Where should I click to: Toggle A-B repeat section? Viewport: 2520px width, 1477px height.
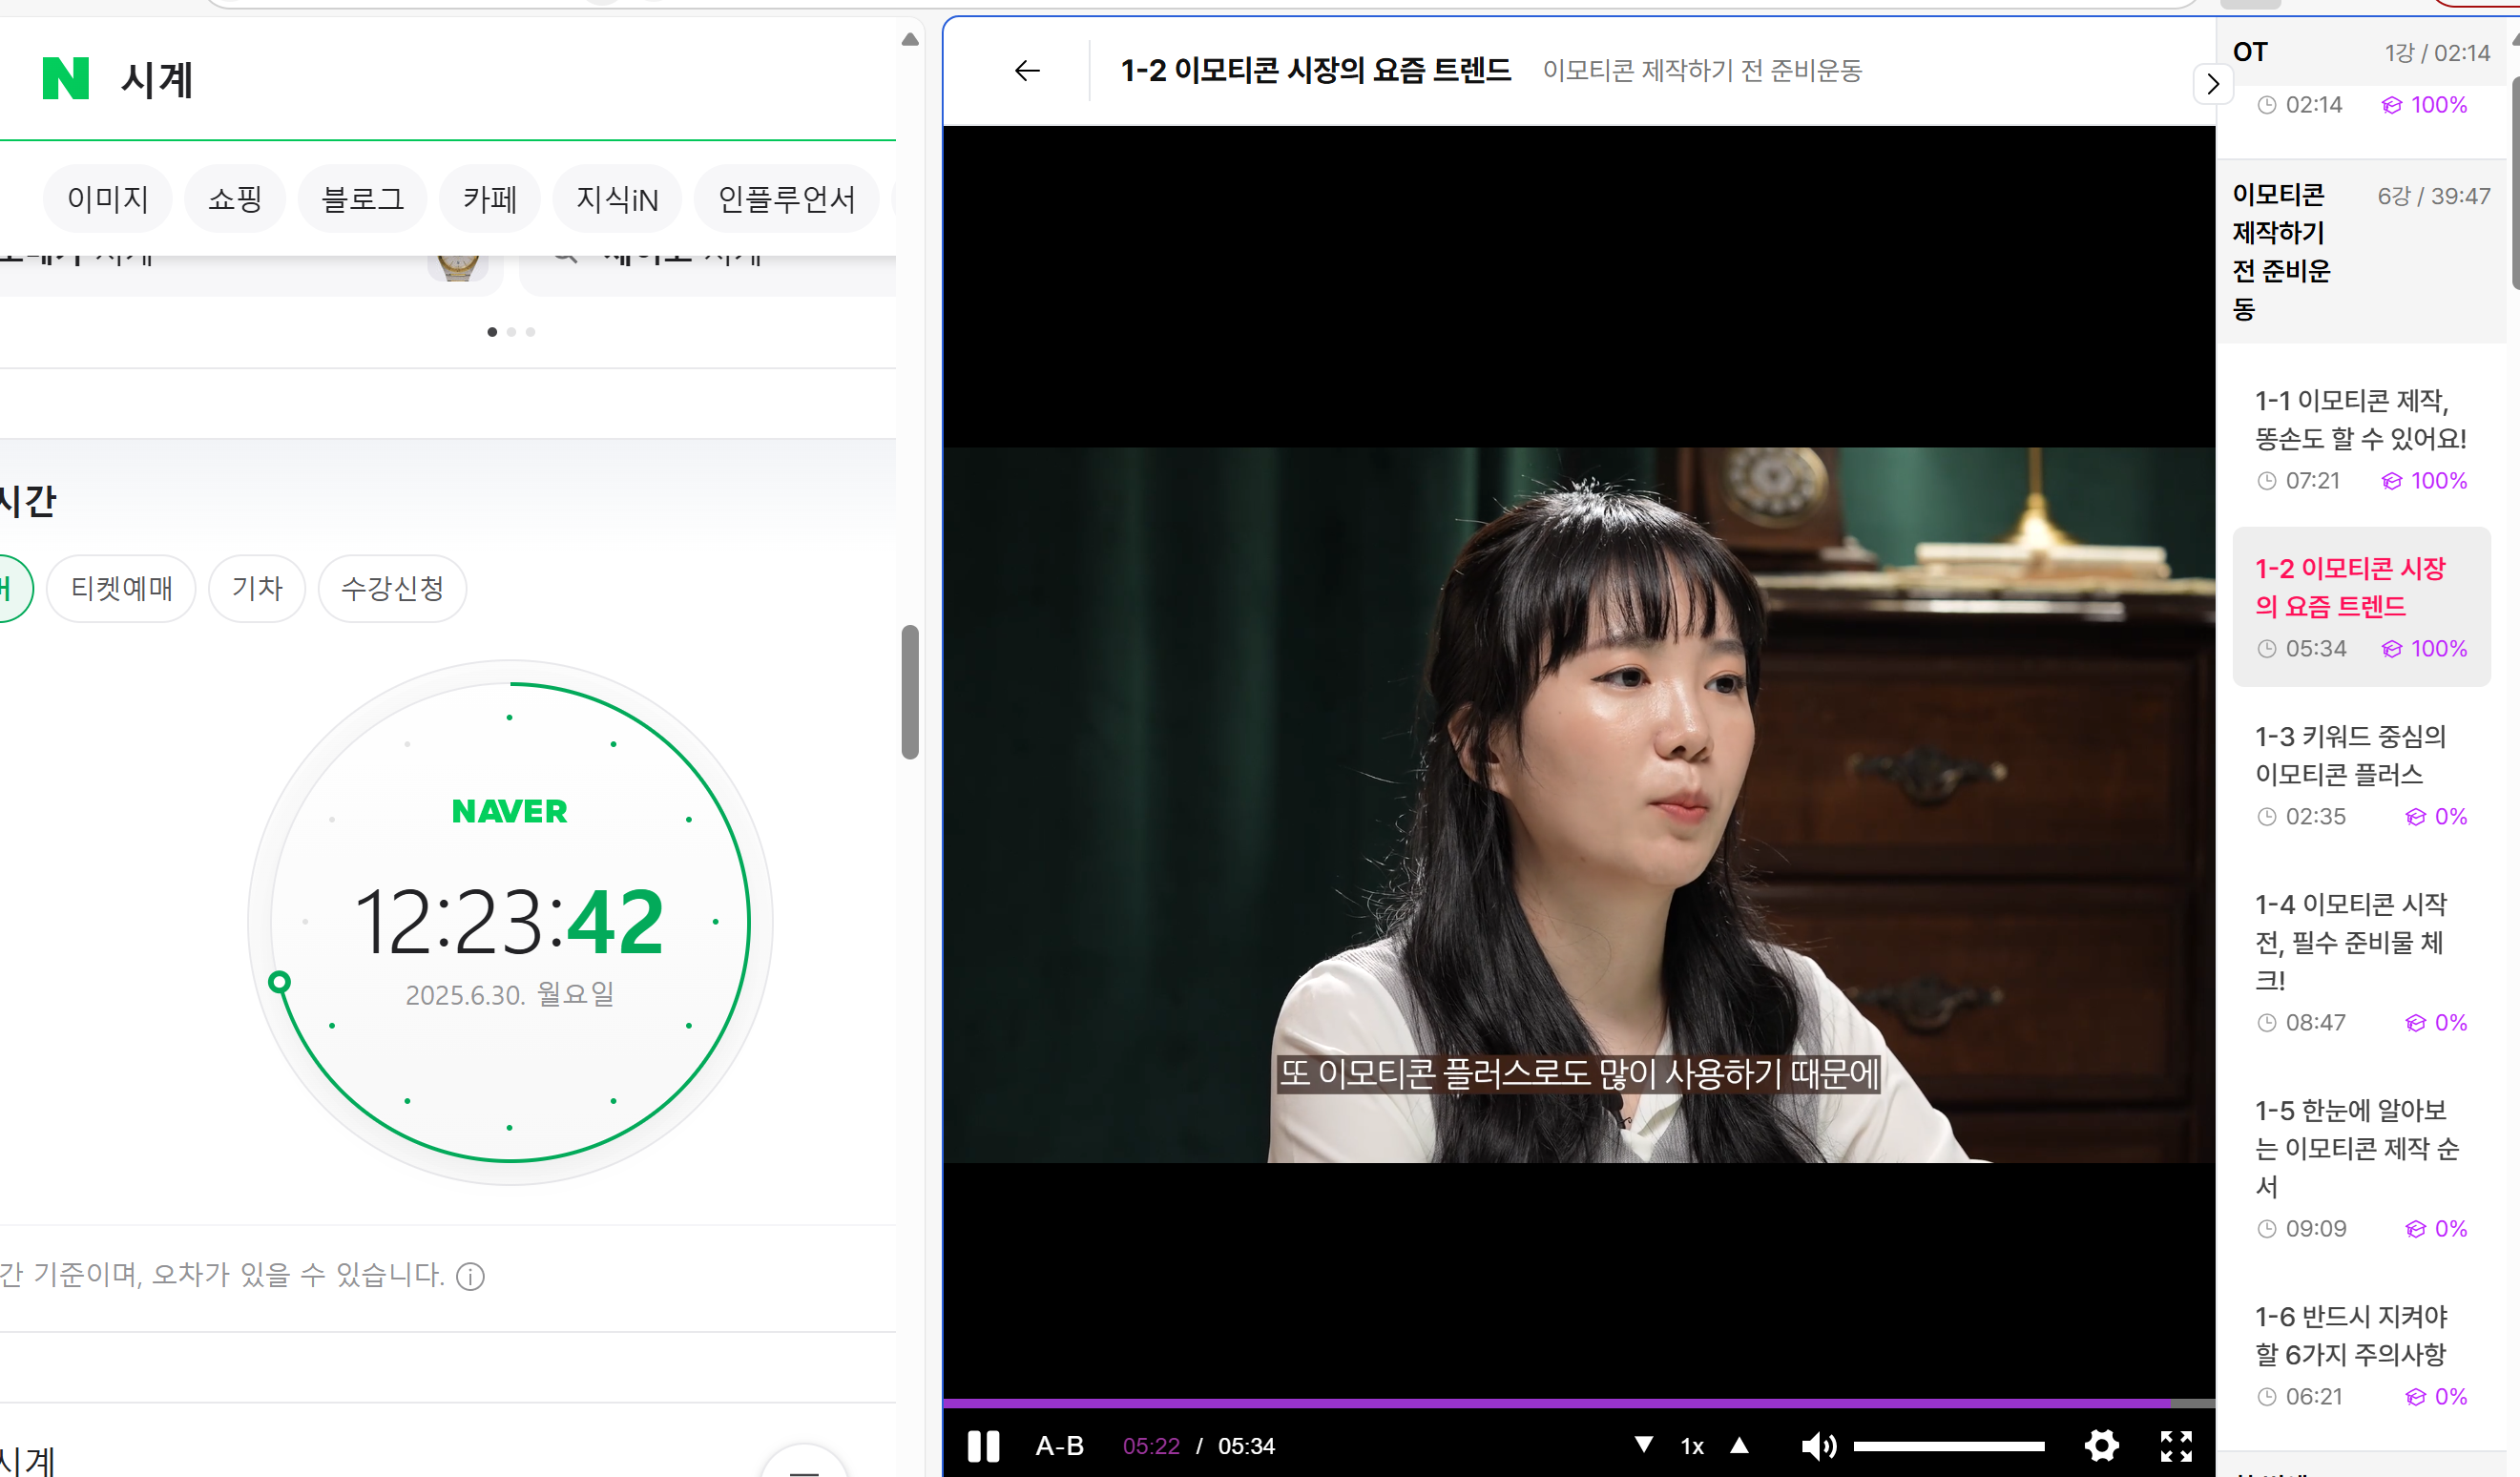(1059, 1446)
